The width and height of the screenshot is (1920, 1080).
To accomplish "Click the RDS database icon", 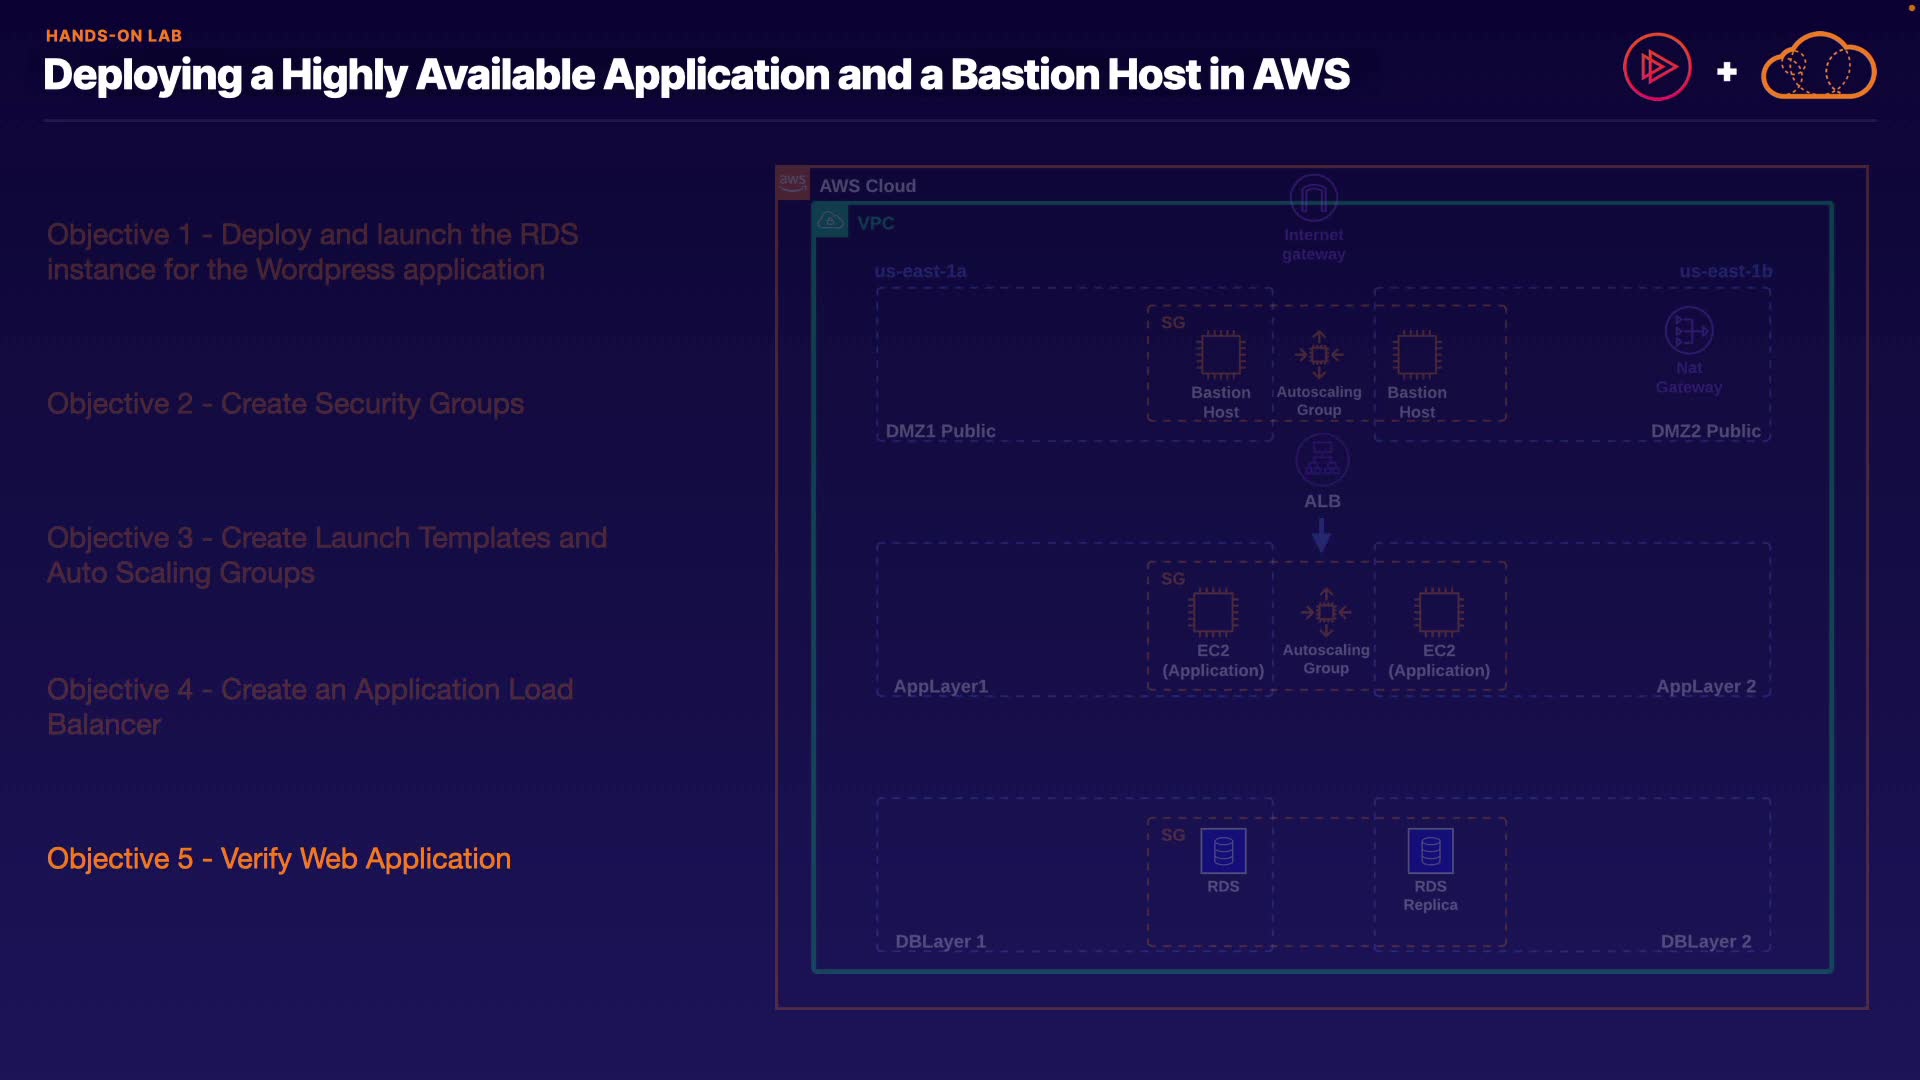I will pyautogui.click(x=1223, y=852).
